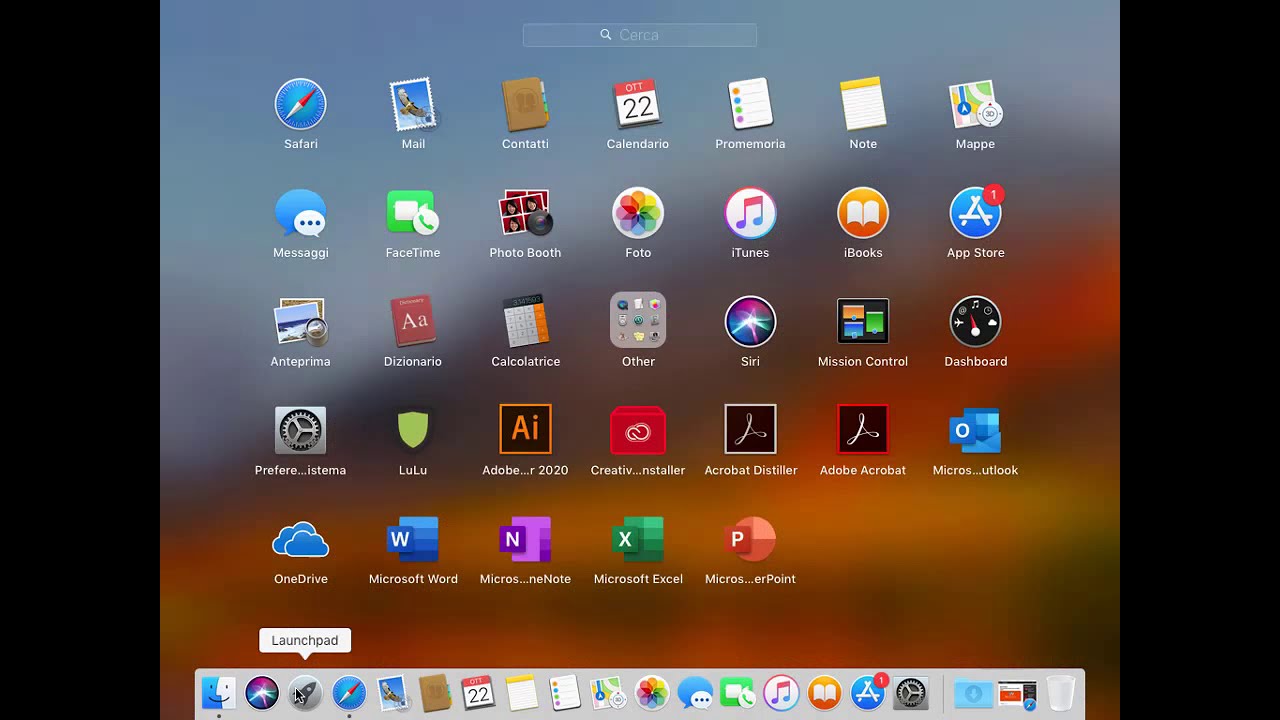Viewport: 1280px width, 720px height.
Task: Launch LuLu firewall app
Action: [413, 431]
